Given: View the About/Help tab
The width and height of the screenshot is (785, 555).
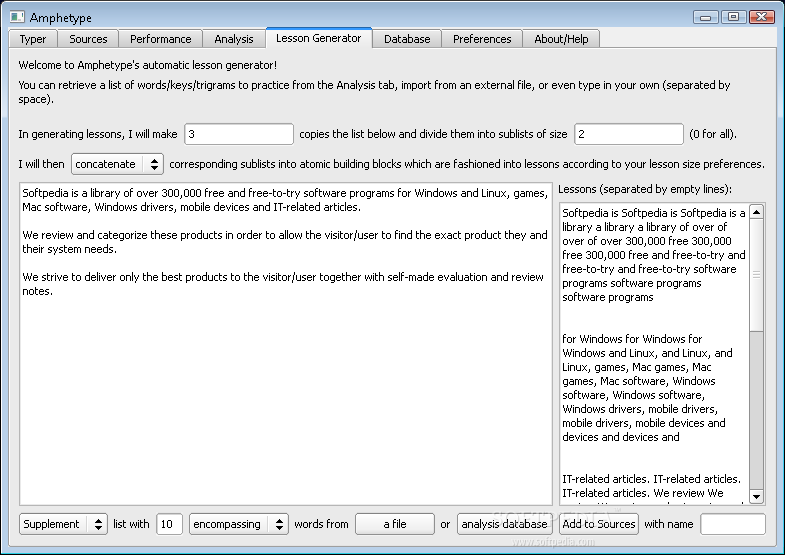Looking at the screenshot, I should pos(561,39).
